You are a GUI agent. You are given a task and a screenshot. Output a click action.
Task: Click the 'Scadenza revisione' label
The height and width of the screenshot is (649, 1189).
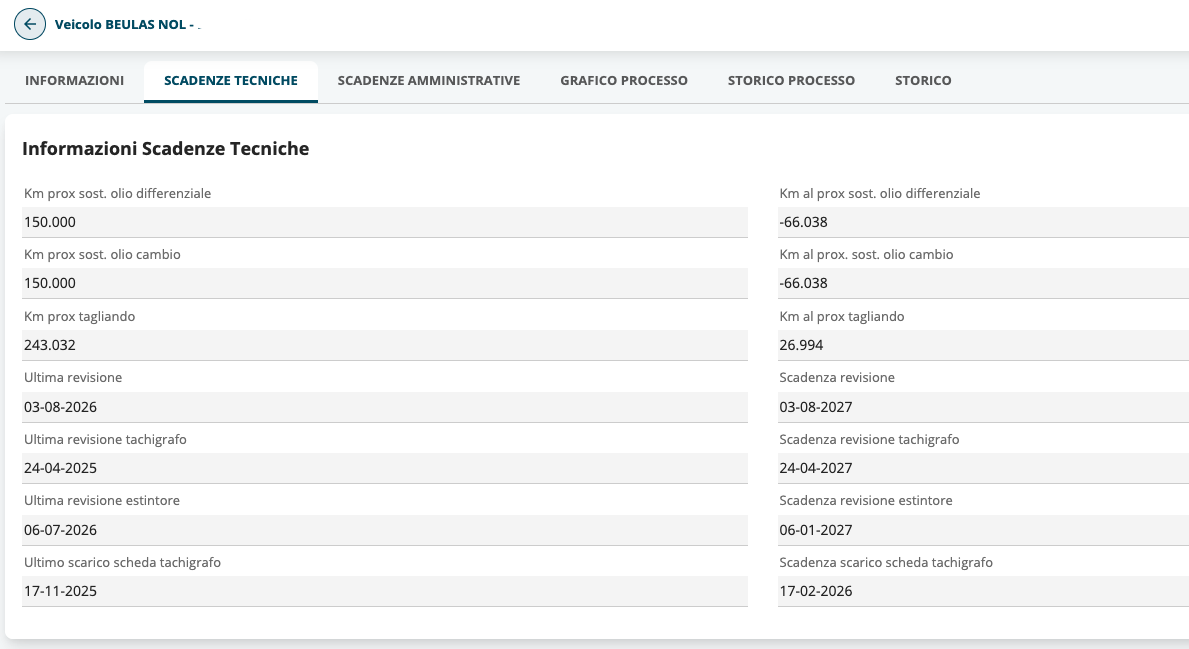[x=837, y=377]
